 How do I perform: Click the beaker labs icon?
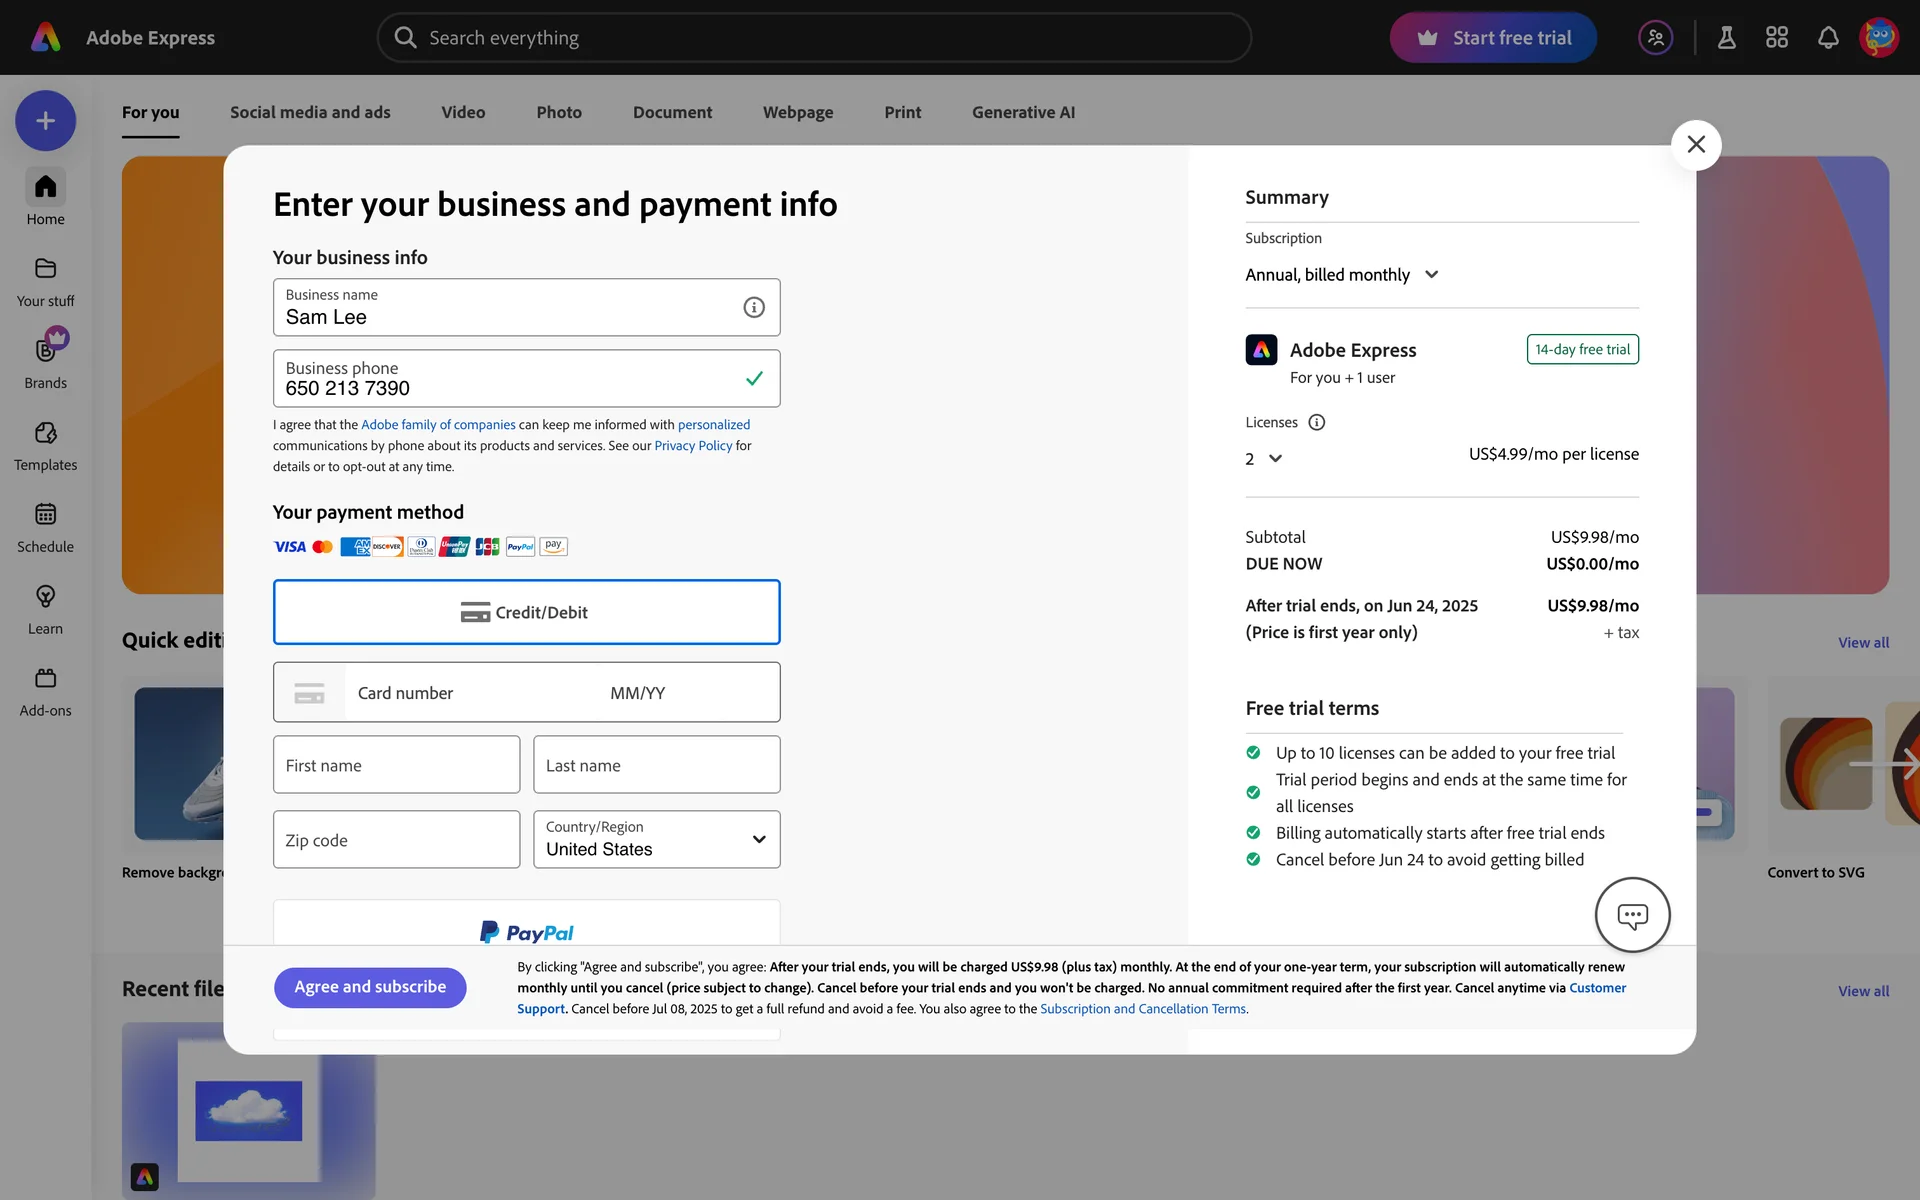point(1726,38)
